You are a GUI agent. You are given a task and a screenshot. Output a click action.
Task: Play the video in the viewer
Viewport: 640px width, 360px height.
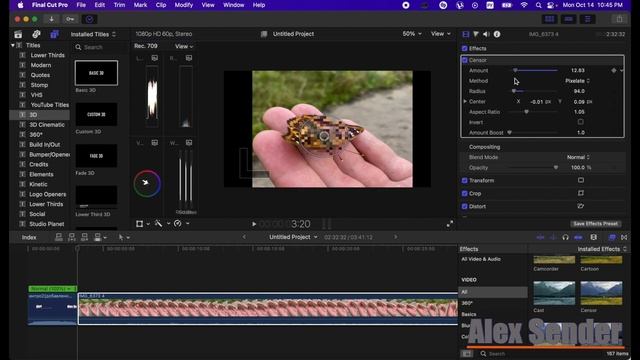coord(254,224)
